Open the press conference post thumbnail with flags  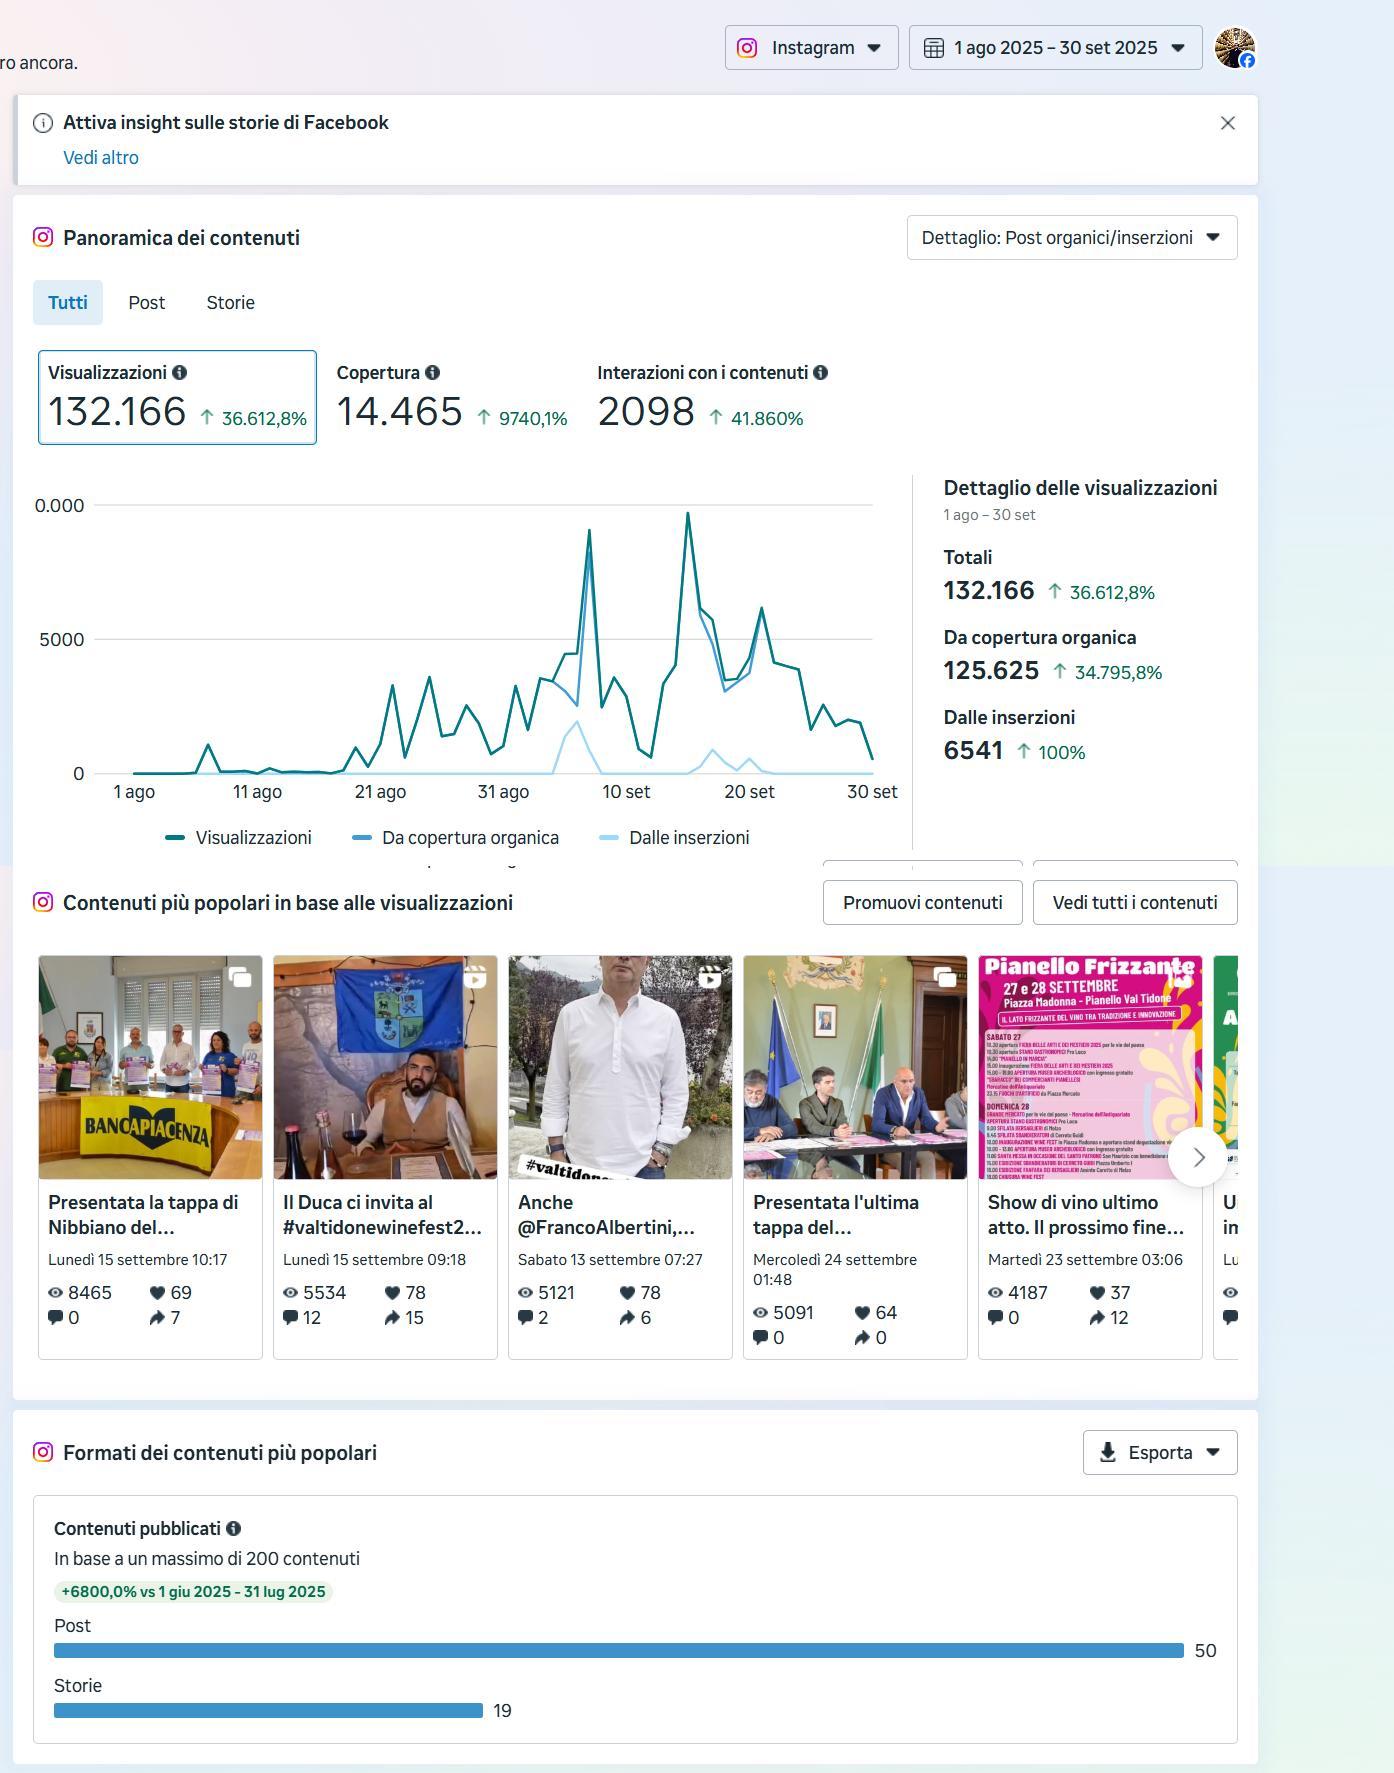tap(855, 1068)
